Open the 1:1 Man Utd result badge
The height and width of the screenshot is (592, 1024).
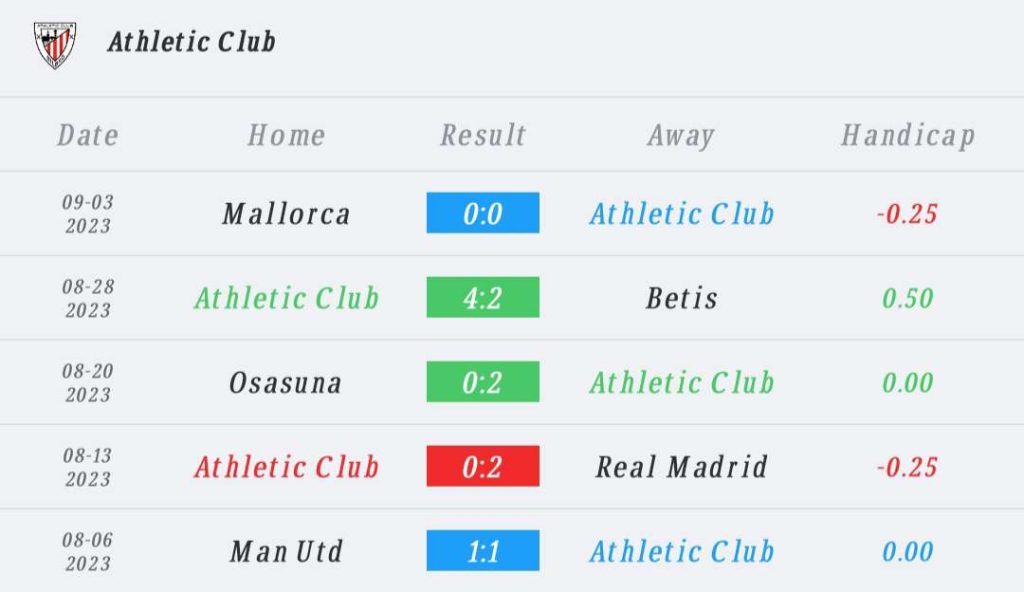tap(483, 550)
